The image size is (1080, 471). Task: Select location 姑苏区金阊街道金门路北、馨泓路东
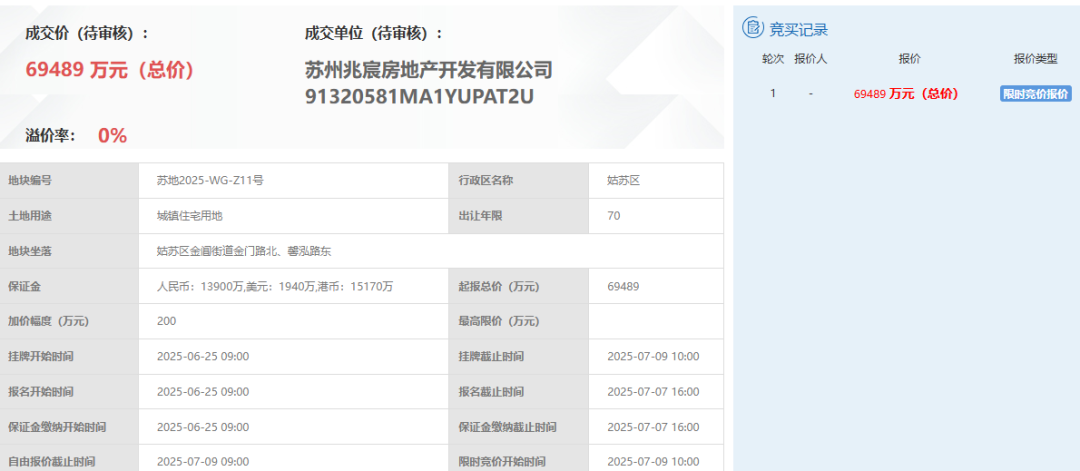(x=245, y=251)
